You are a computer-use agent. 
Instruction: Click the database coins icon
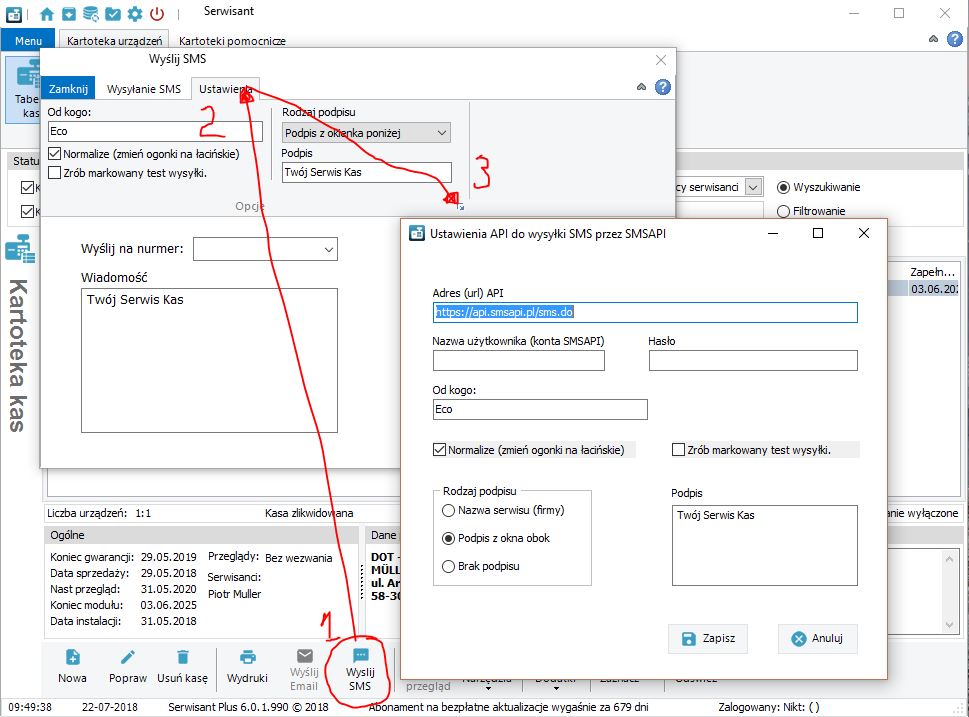tap(91, 14)
